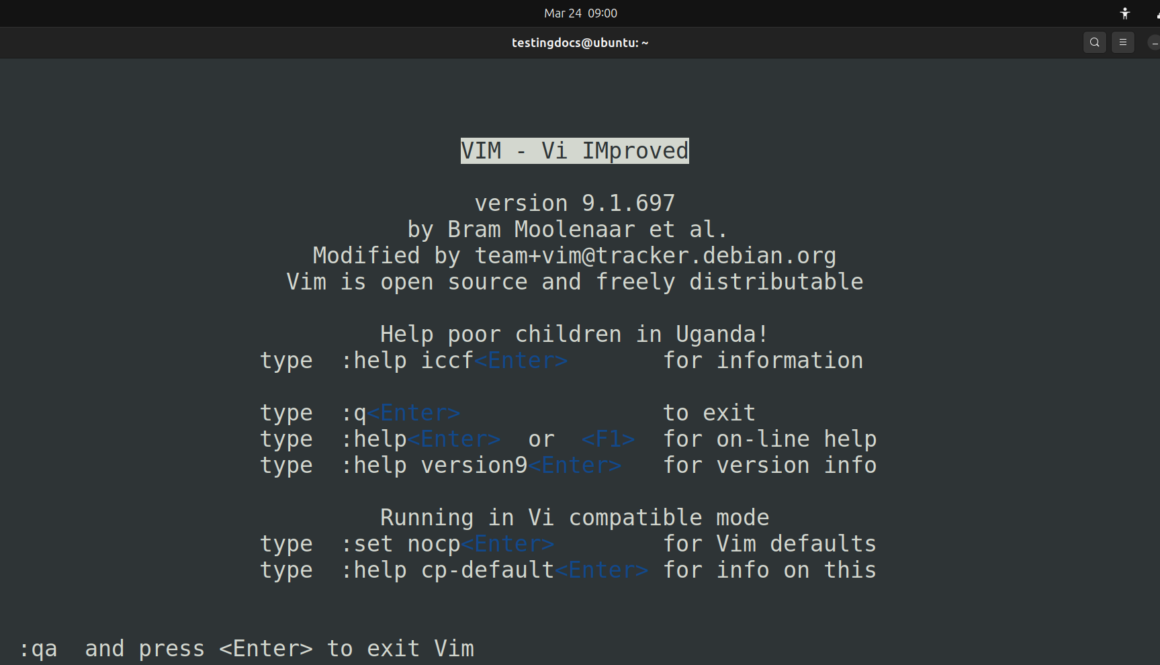
Task: Click the <F1> key hint
Action: click(x=608, y=439)
